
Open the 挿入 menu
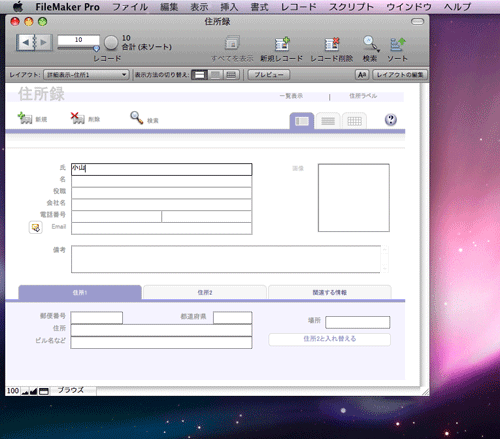[x=229, y=7]
